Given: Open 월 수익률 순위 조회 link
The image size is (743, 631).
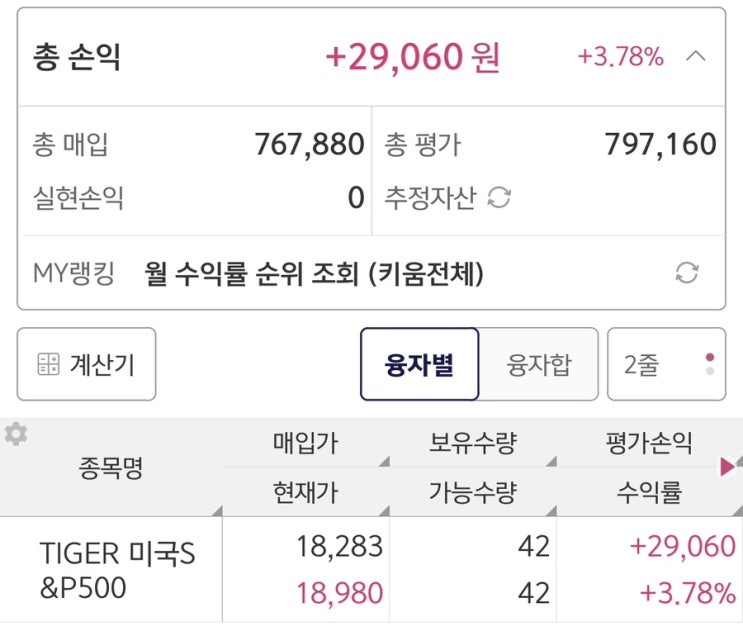Looking at the screenshot, I should [x=314, y=273].
